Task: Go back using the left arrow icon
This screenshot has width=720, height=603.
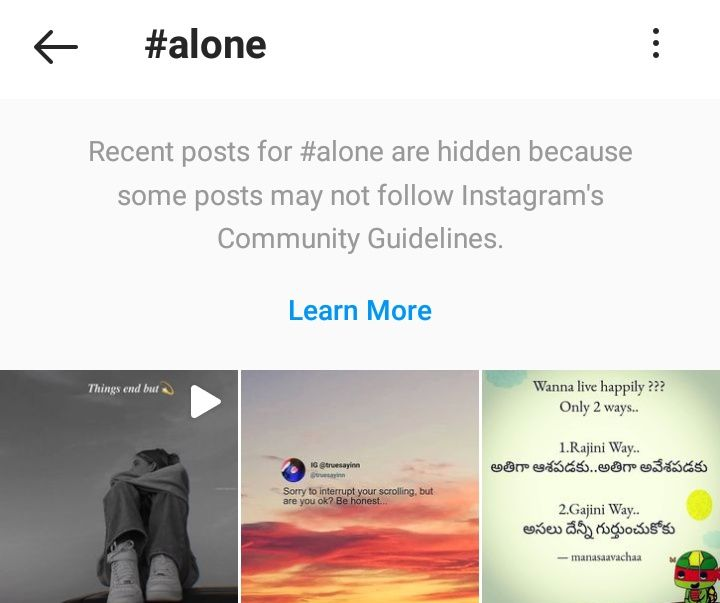Action: [x=56, y=47]
